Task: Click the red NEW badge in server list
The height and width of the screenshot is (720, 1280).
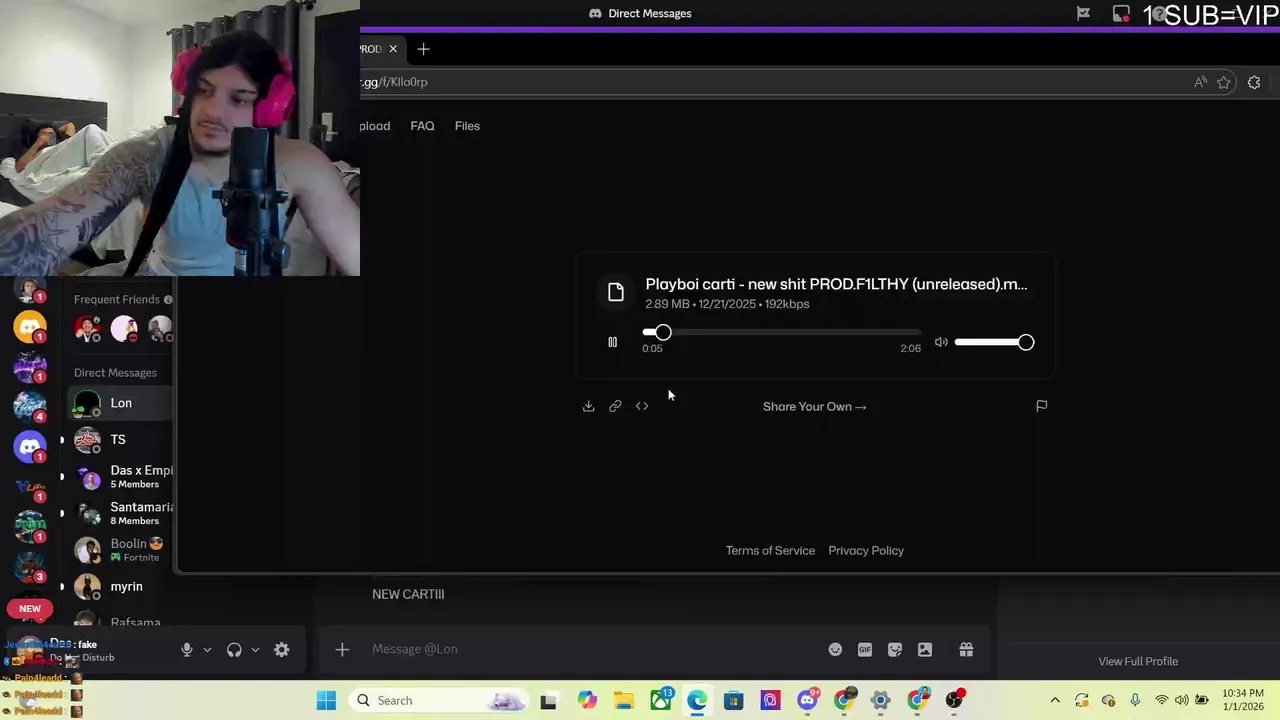Action: click(29, 608)
